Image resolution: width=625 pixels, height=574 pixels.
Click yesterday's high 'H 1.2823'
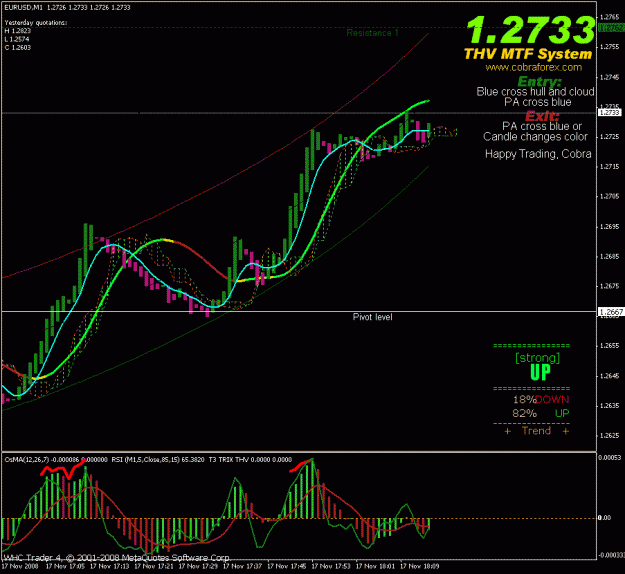(x=18, y=31)
